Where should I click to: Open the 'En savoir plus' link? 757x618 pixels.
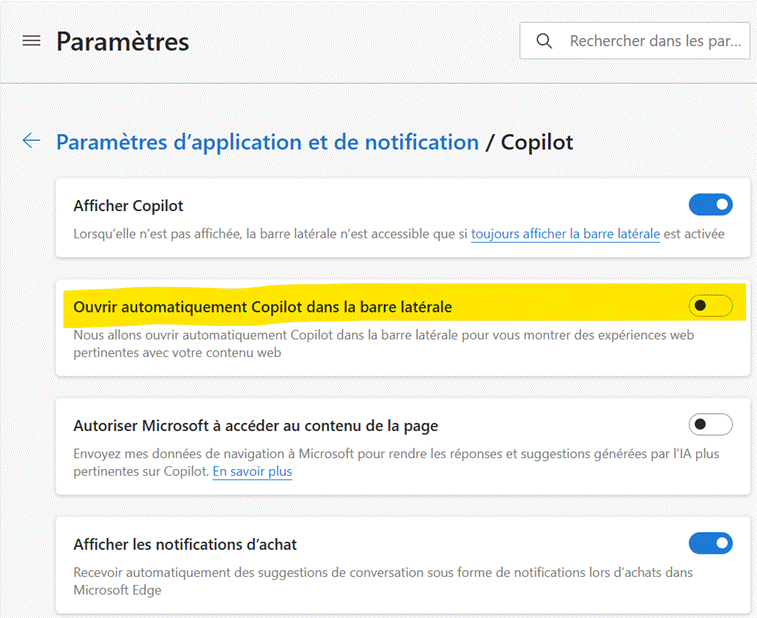coord(252,472)
